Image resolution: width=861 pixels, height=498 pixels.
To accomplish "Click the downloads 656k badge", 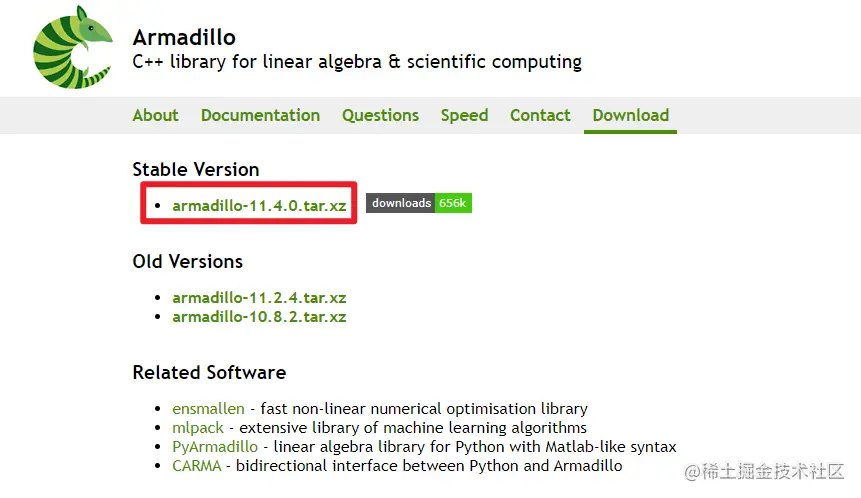I will [x=419, y=203].
